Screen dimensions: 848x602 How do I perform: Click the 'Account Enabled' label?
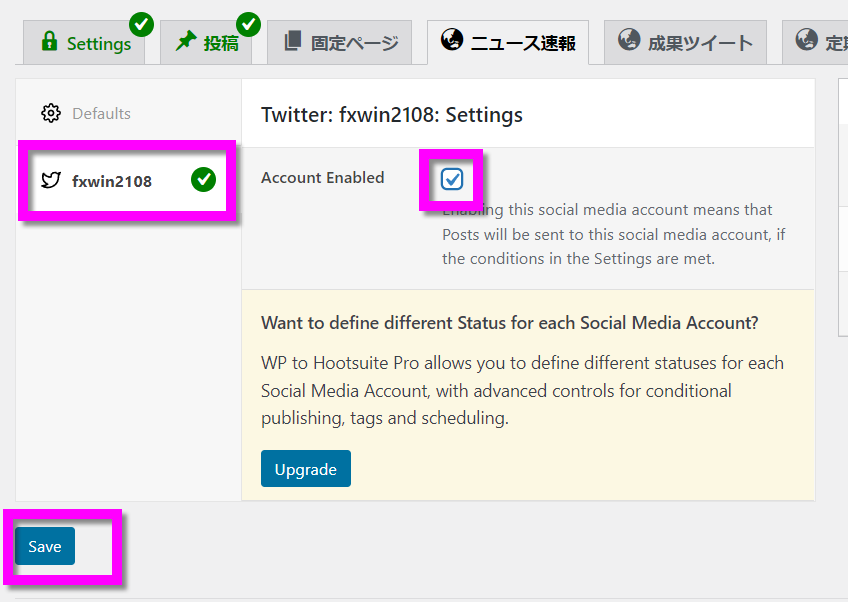(x=322, y=177)
